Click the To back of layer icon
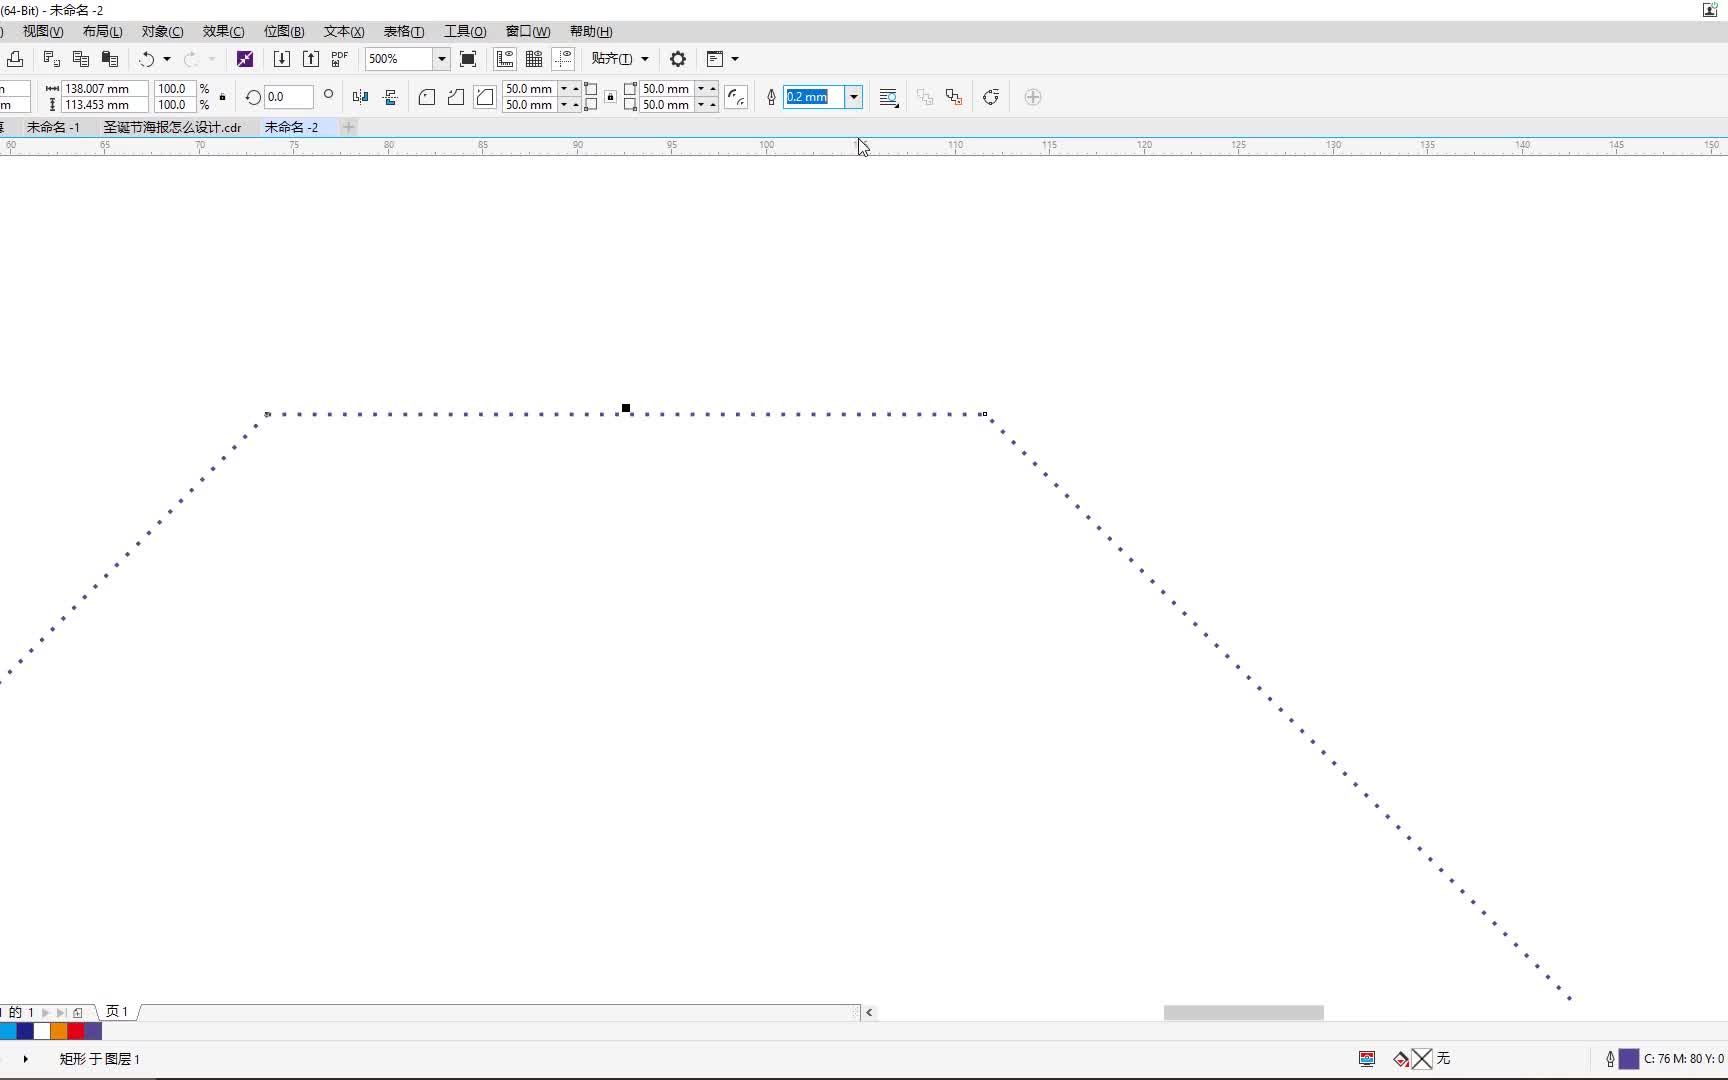 coord(954,97)
